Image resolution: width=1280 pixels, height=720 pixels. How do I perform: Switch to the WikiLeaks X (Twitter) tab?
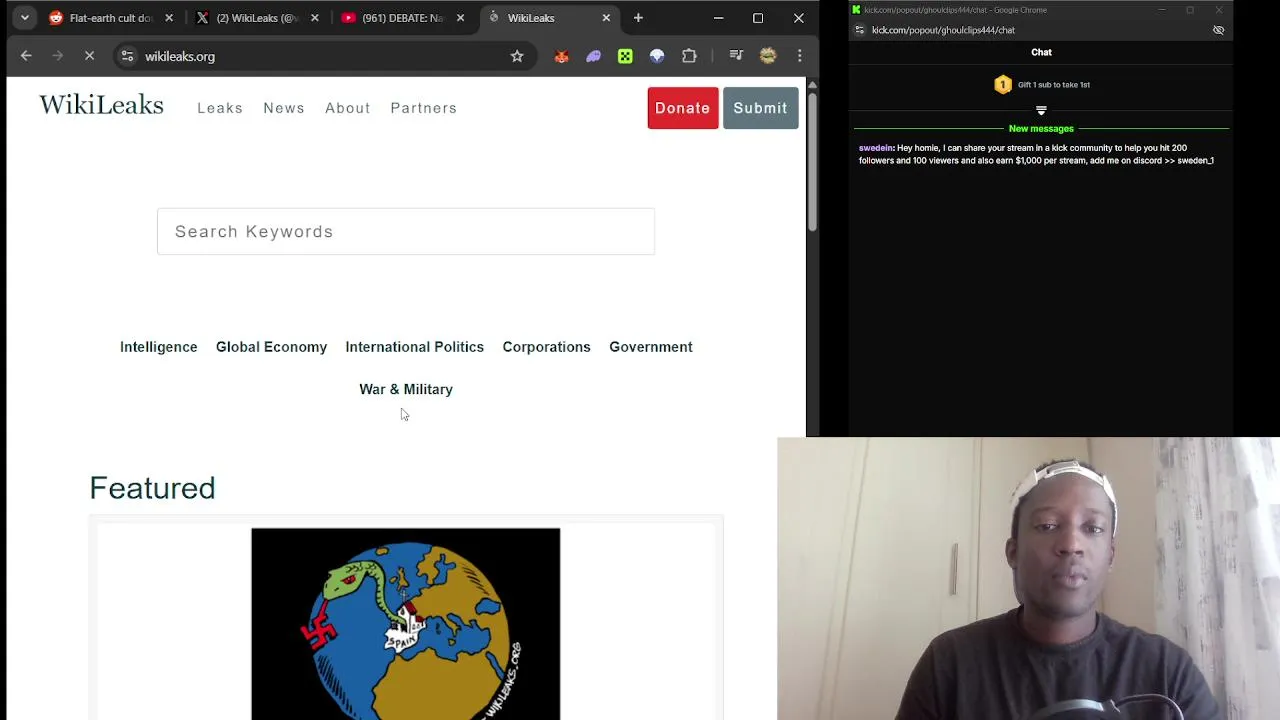(x=256, y=18)
